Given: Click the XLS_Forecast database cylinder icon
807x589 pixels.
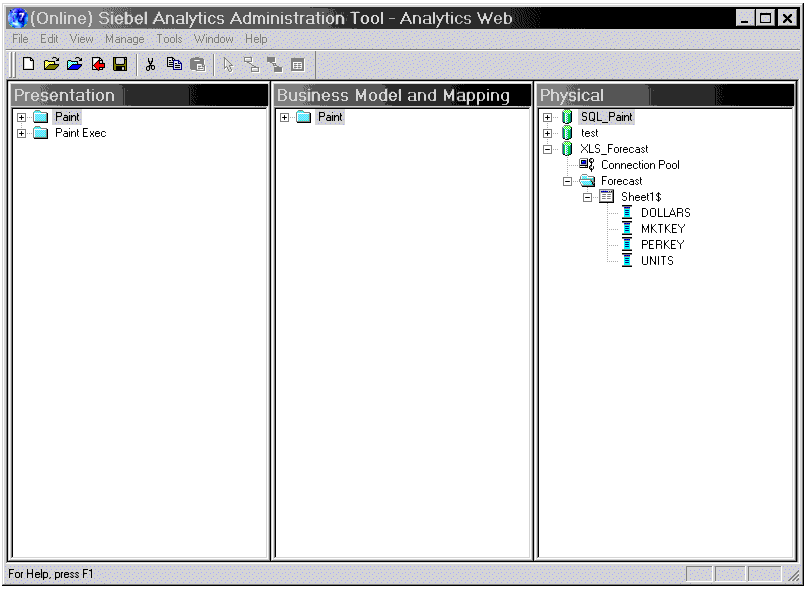Looking at the screenshot, I should pyautogui.click(x=567, y=149).
